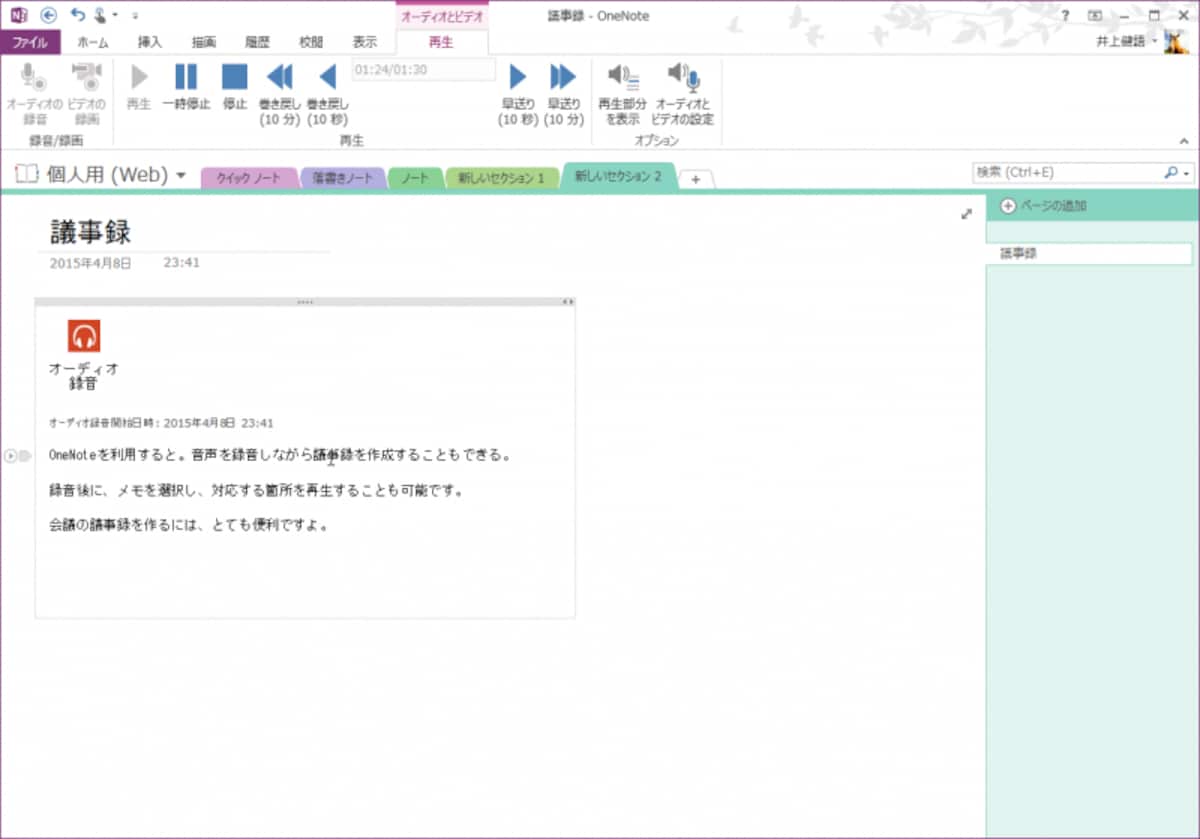Open the quick access toolbar customize dropdown

pos(135,16)
